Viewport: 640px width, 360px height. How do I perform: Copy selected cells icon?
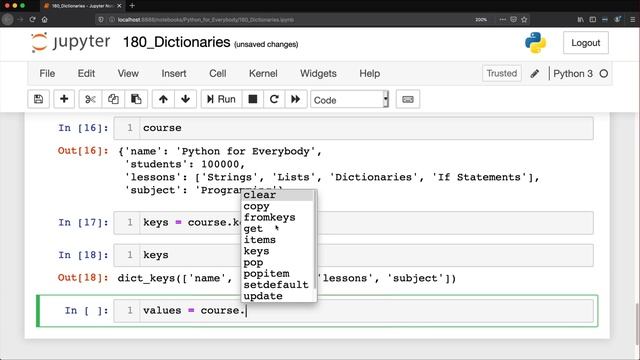(113, 99)
